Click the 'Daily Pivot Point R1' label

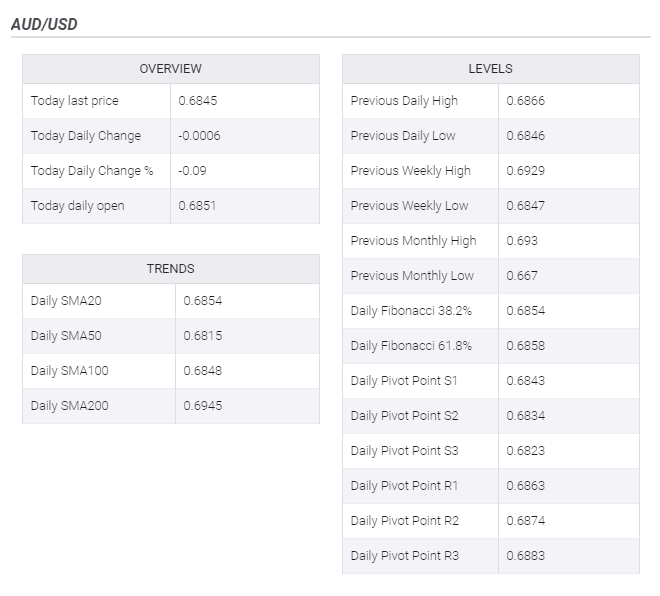click(404, 485)
